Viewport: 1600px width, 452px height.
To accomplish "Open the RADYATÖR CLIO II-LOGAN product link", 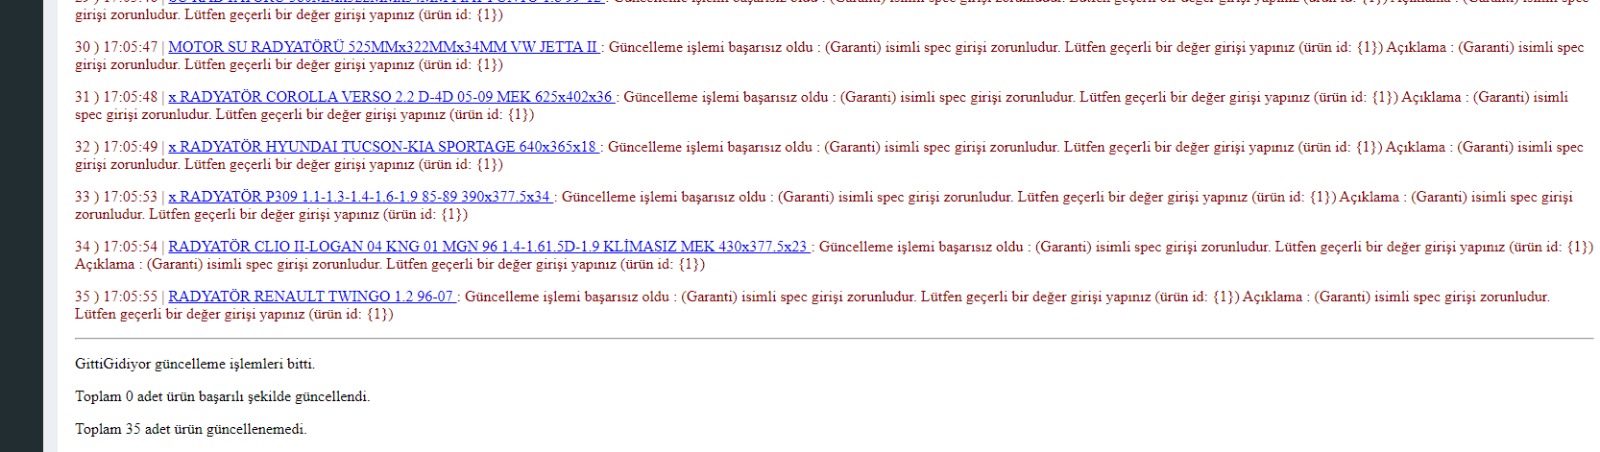I will 488,247.
